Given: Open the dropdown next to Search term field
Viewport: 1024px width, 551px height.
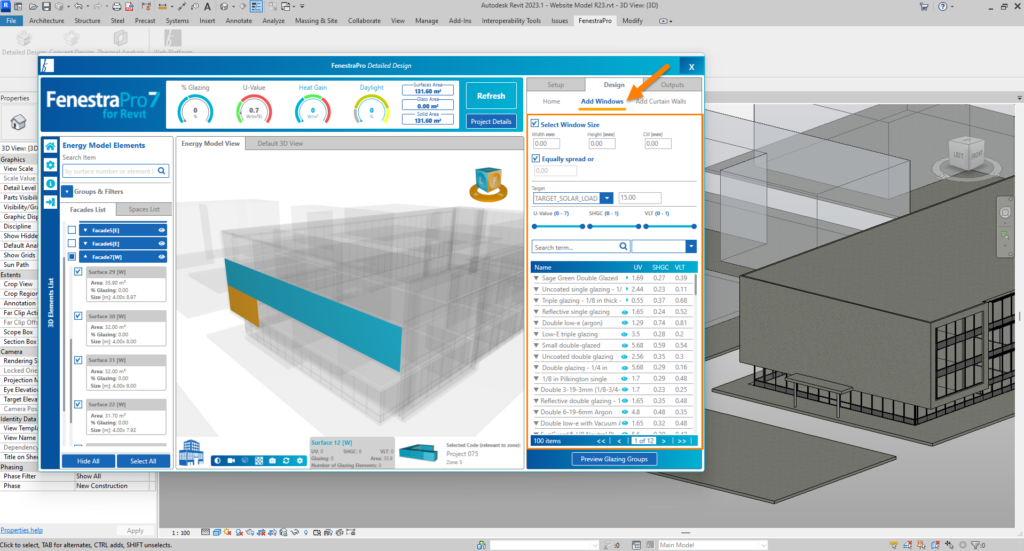Looking at the screenshot, I should click(691, 247).
